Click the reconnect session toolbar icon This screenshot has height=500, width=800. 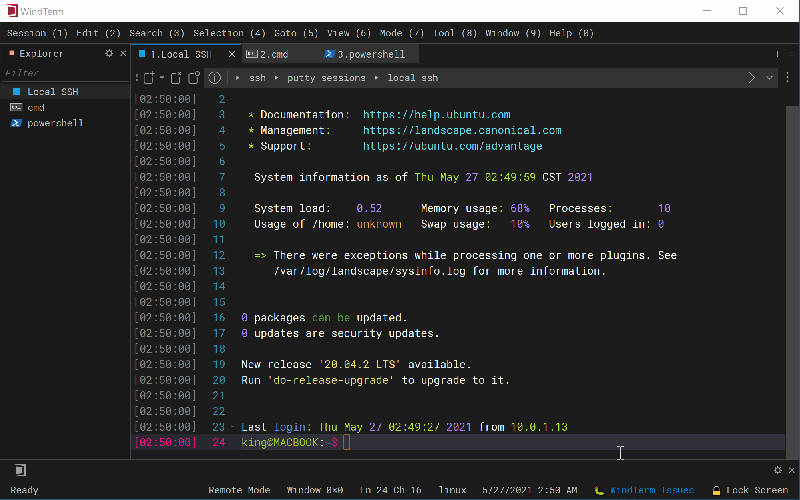click(x=194, y=78)
